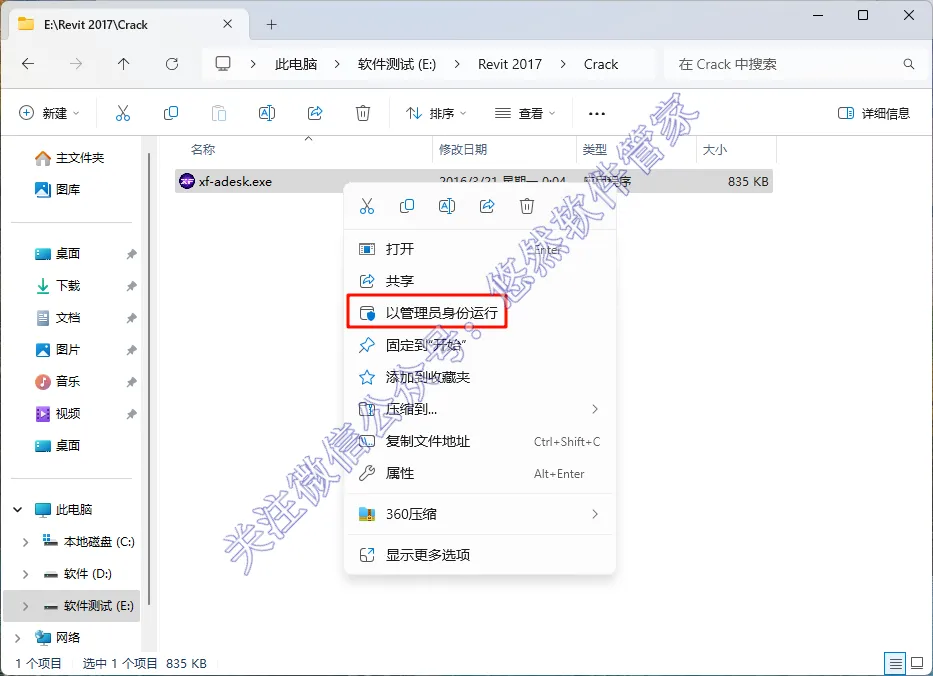Screen dimensions: 933x676
Task: Expand 本地磁盘 (C:) in tree
Action: [25, 542]
